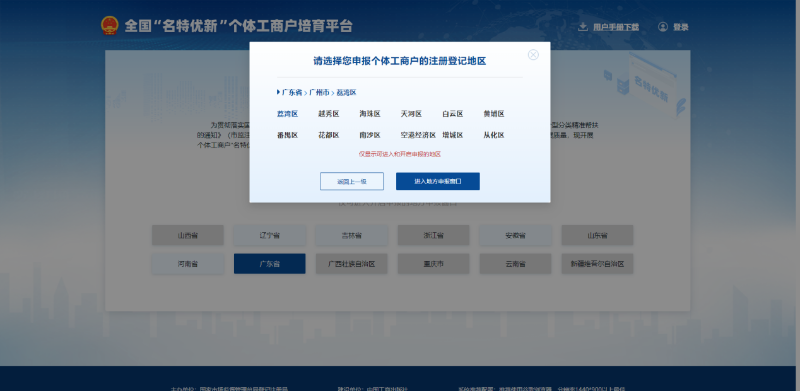
Task: Choose the 荔湾区 district option
Action: 287,114
